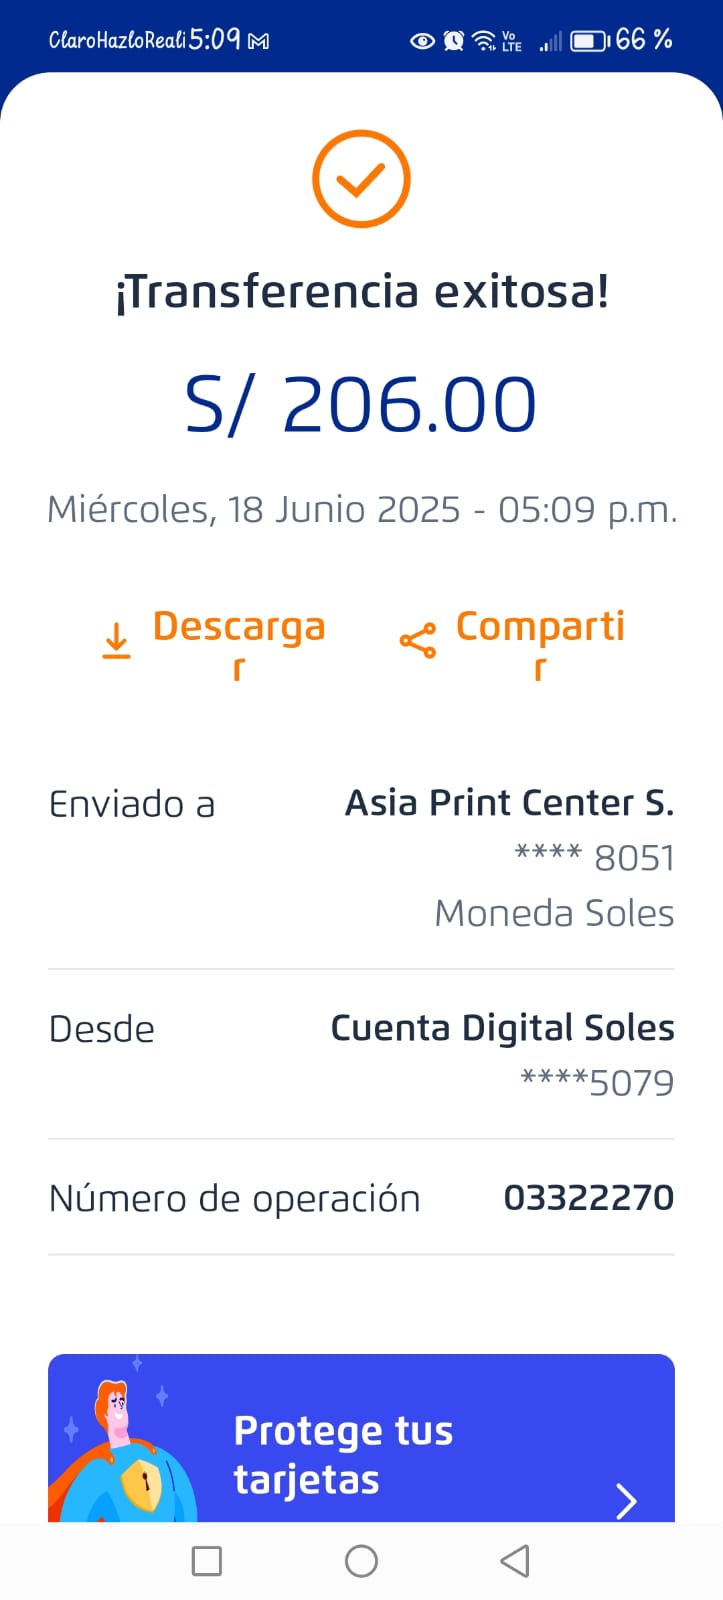Tap recipient Asia Print Center S.

pos(509,803)
